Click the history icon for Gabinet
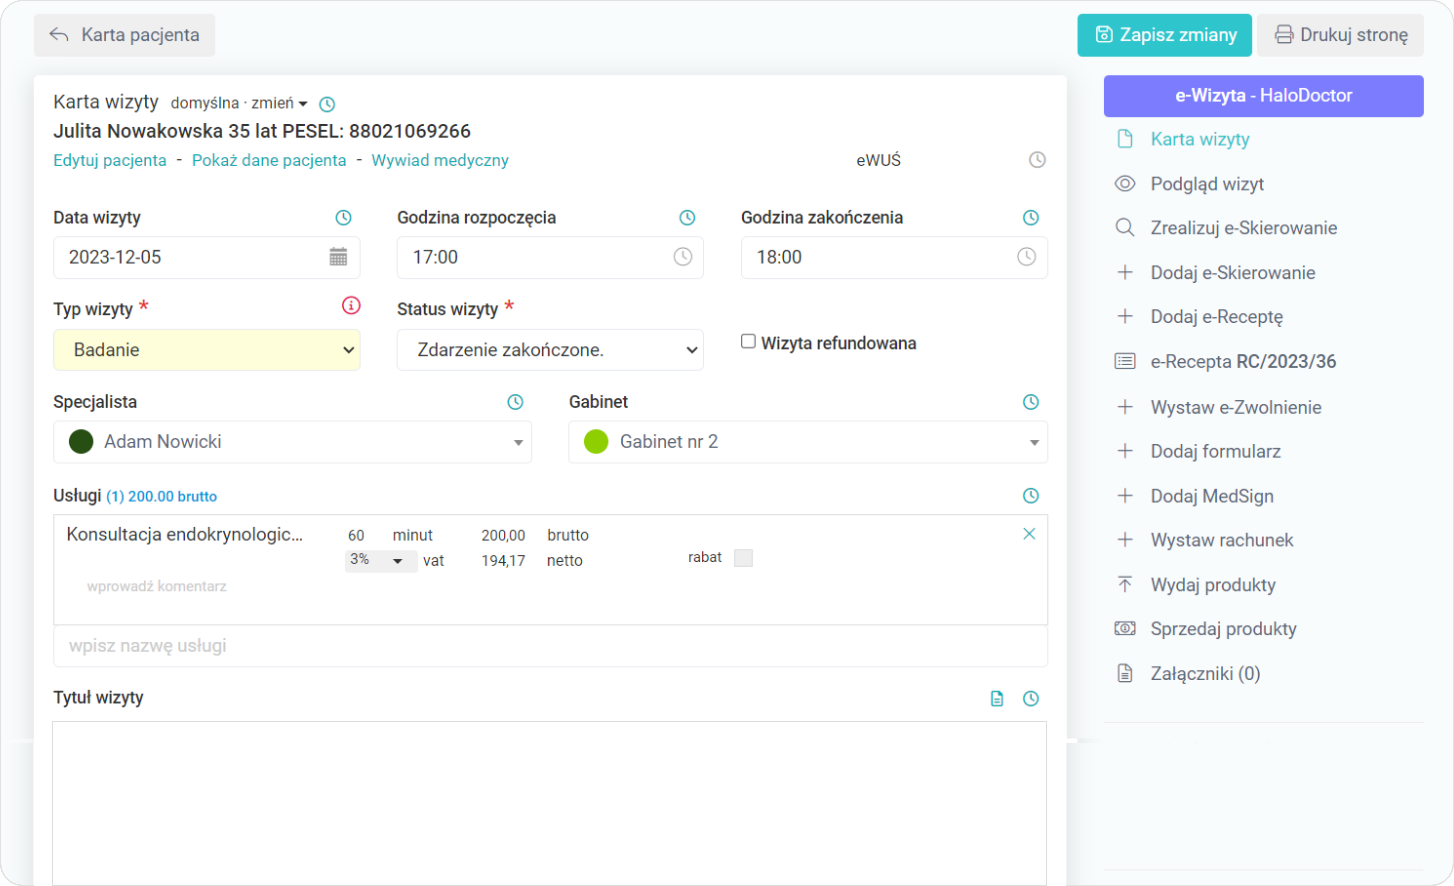The height and width of the screenshot is (886, 1454). coord(1031,402)
